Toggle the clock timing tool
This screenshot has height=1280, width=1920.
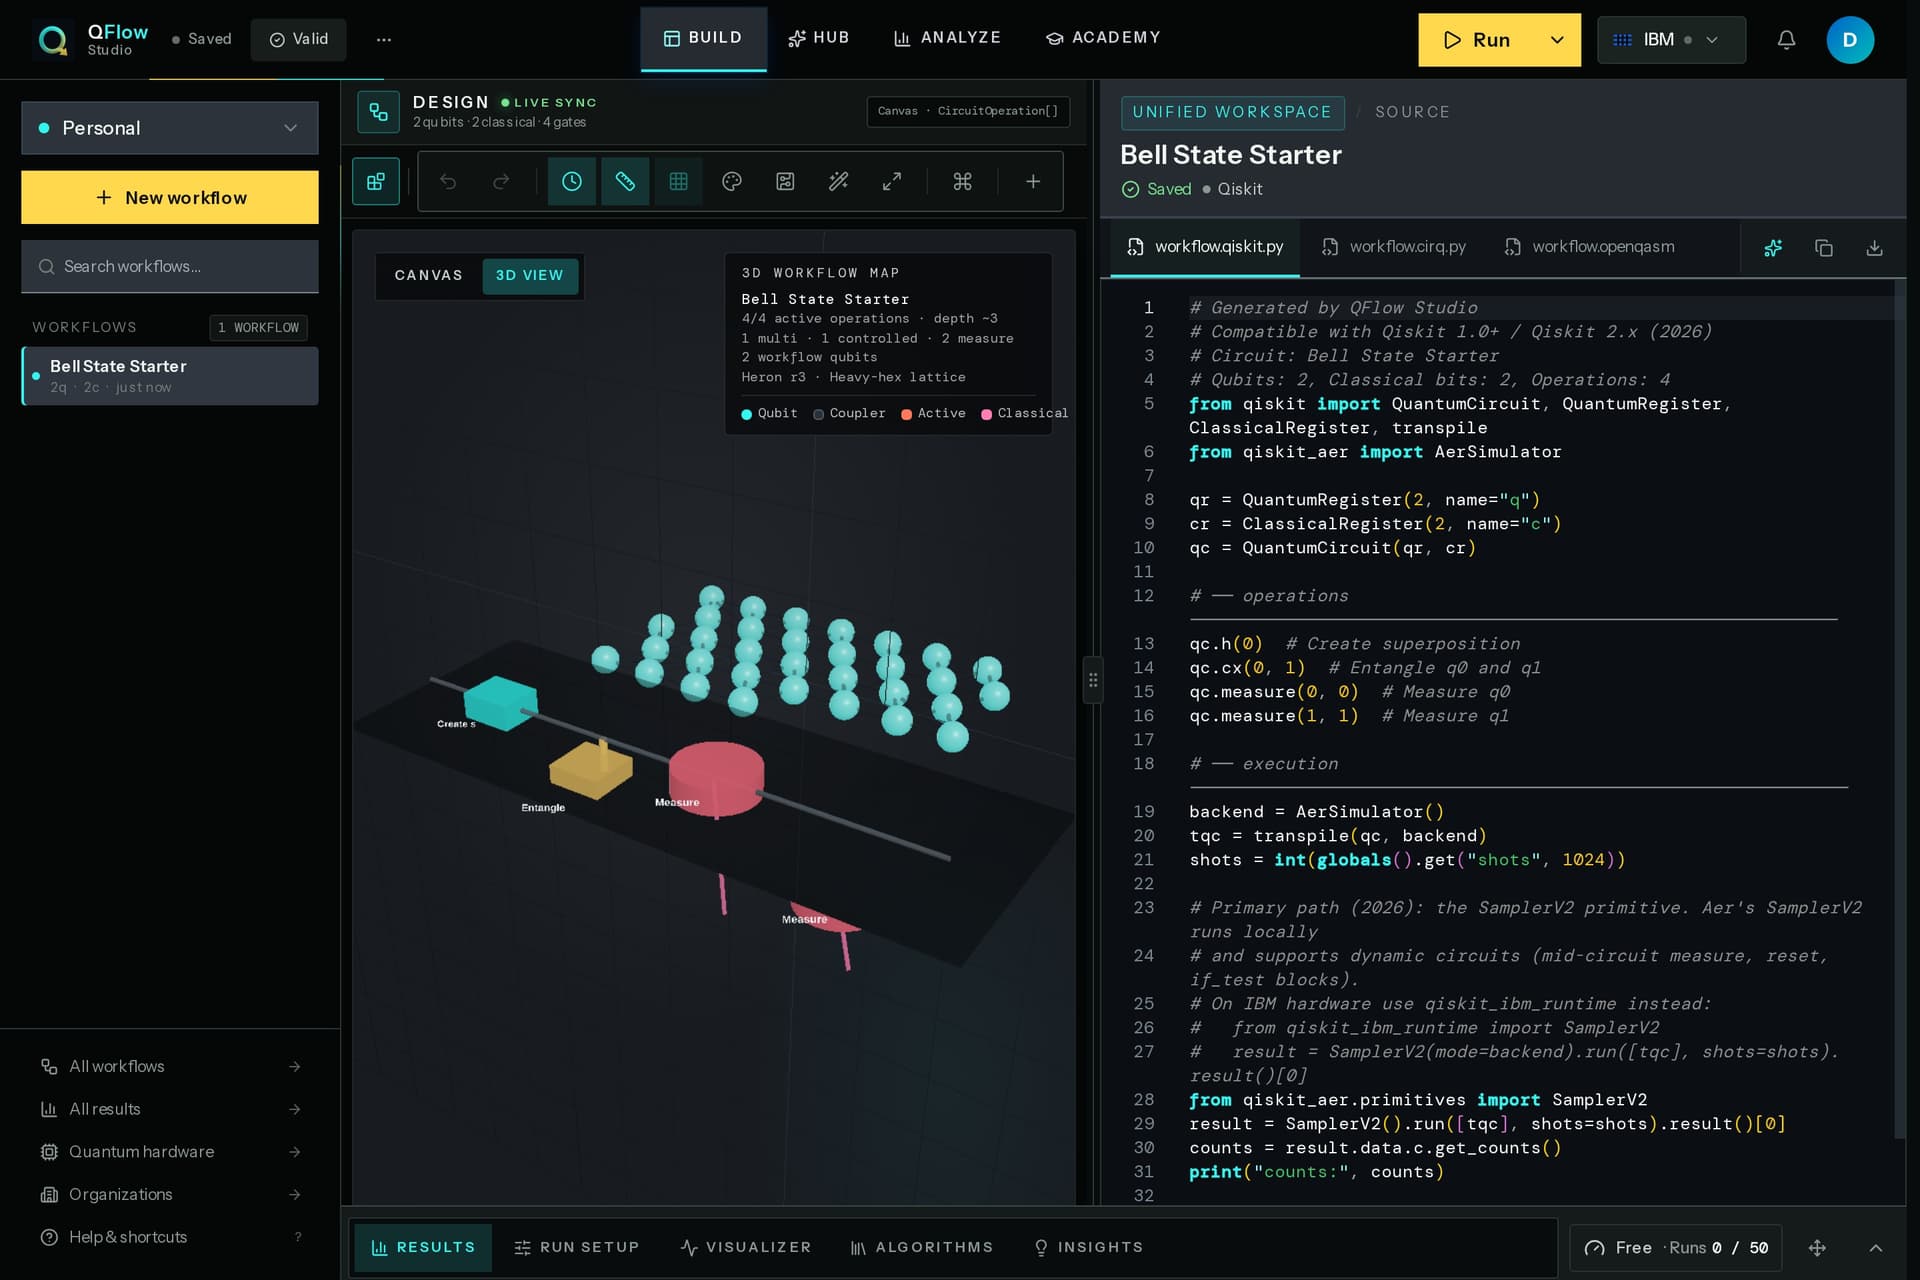tap(572, 181)
